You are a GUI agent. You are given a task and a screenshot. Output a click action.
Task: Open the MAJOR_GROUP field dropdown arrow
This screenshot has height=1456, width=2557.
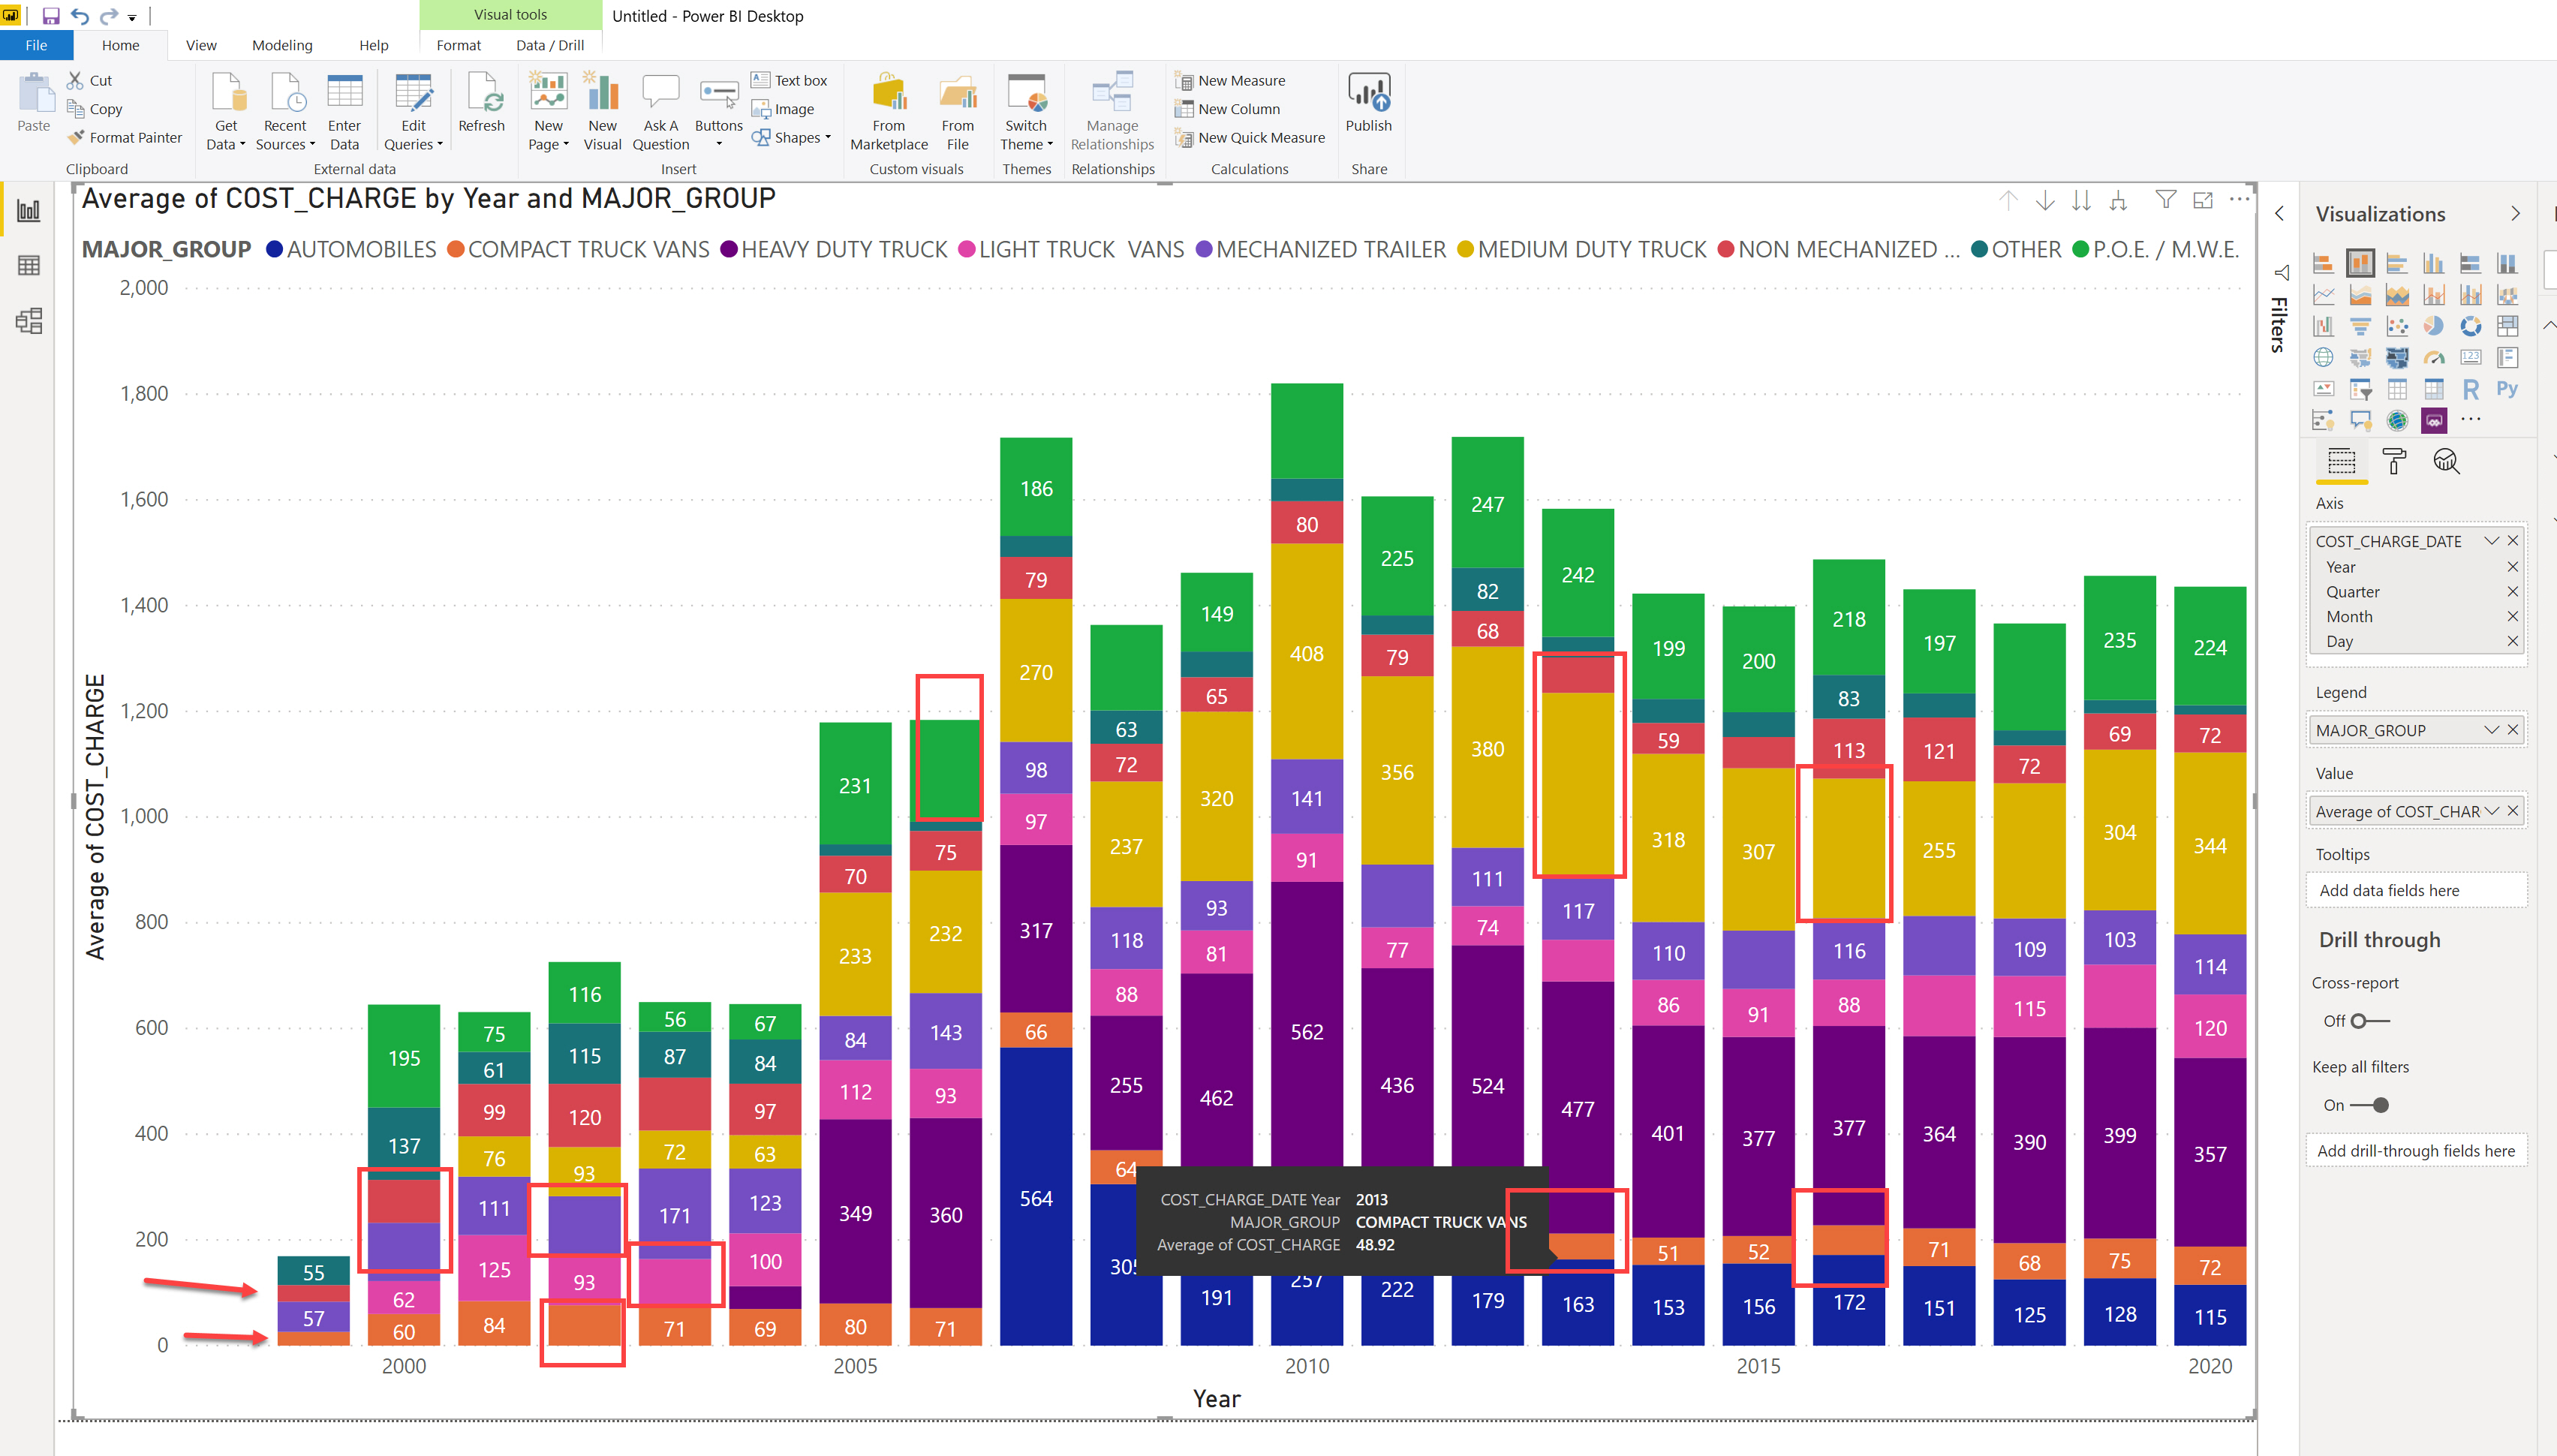(2491, 730)
